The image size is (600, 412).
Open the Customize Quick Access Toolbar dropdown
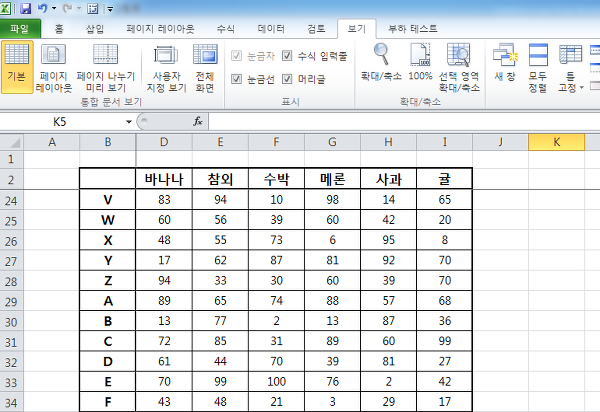click(x=110, y=8)
